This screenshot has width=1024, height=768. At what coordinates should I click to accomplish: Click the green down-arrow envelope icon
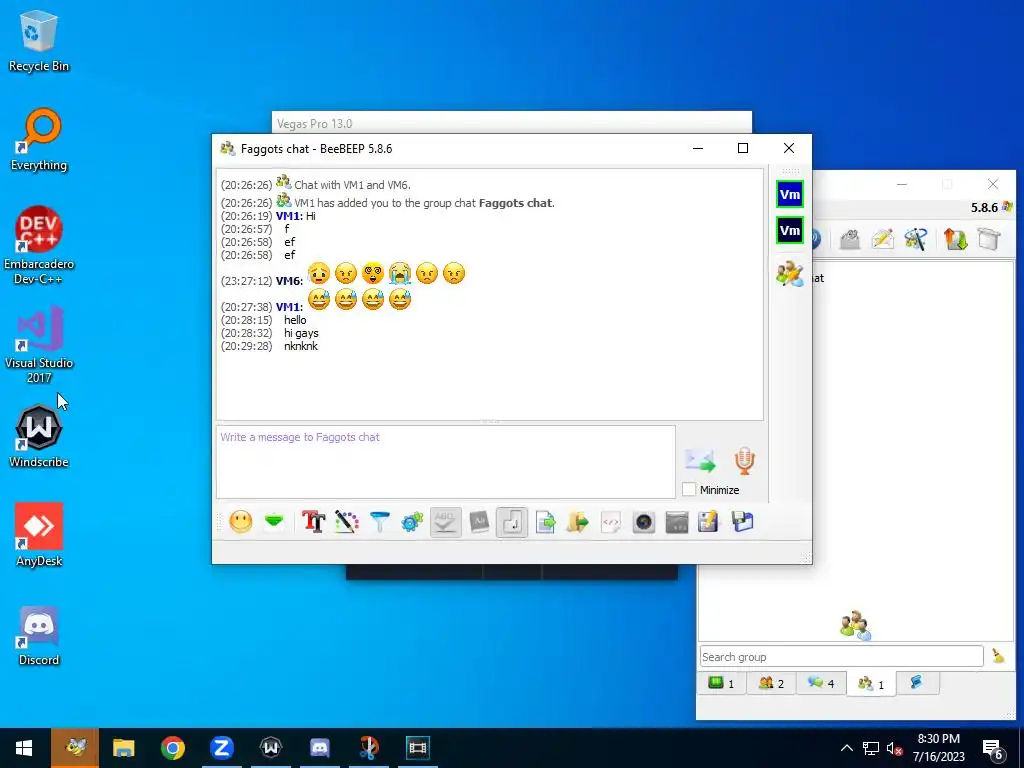274,522
